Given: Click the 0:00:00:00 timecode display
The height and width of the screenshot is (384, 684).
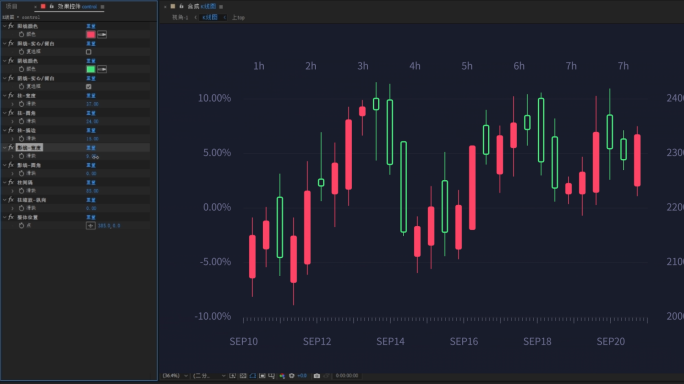Looking at the screenshot, I should 347,376.
